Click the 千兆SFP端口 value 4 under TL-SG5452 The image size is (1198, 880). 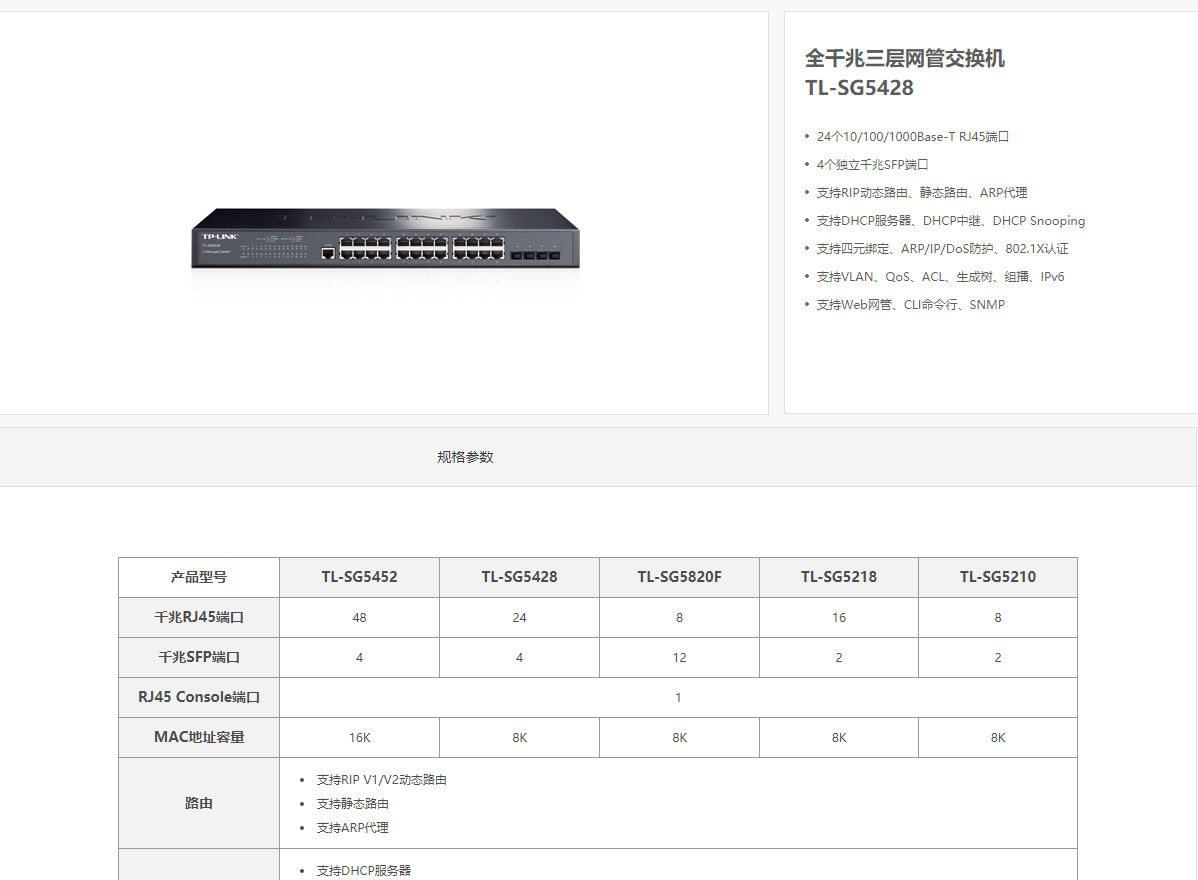point(359,657)
